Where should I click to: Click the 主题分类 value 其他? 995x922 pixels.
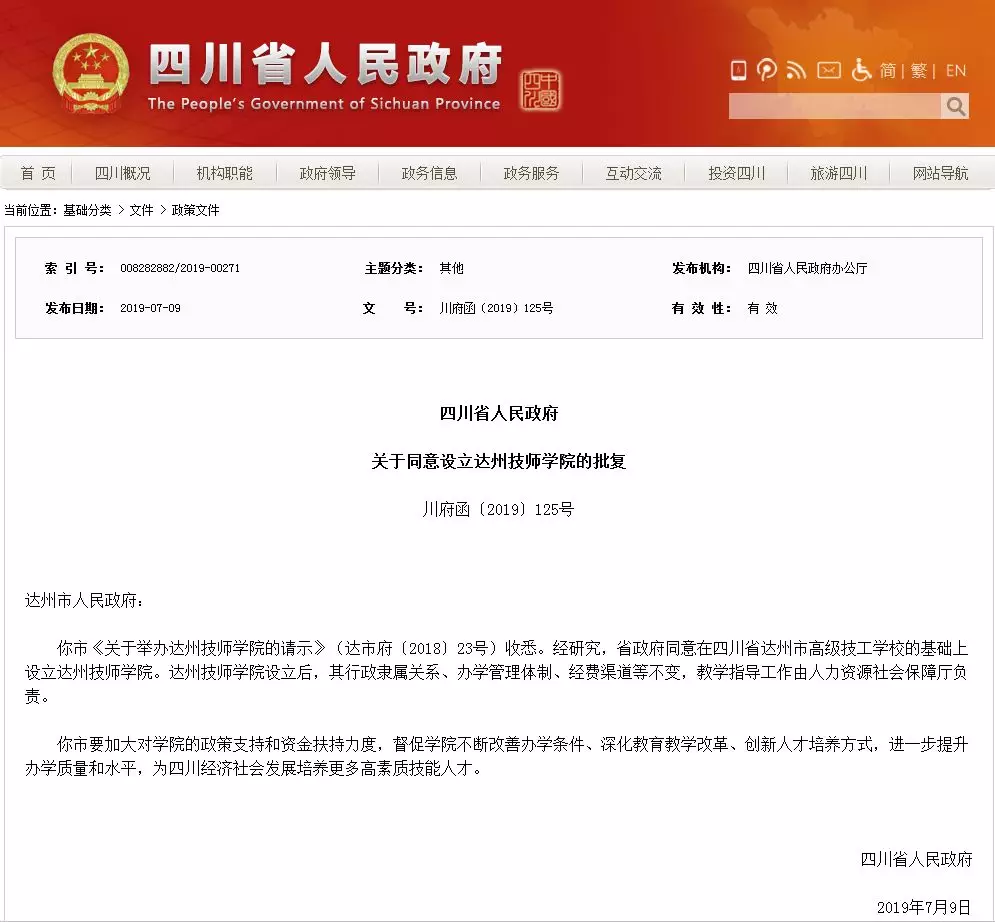click(452, 268)
